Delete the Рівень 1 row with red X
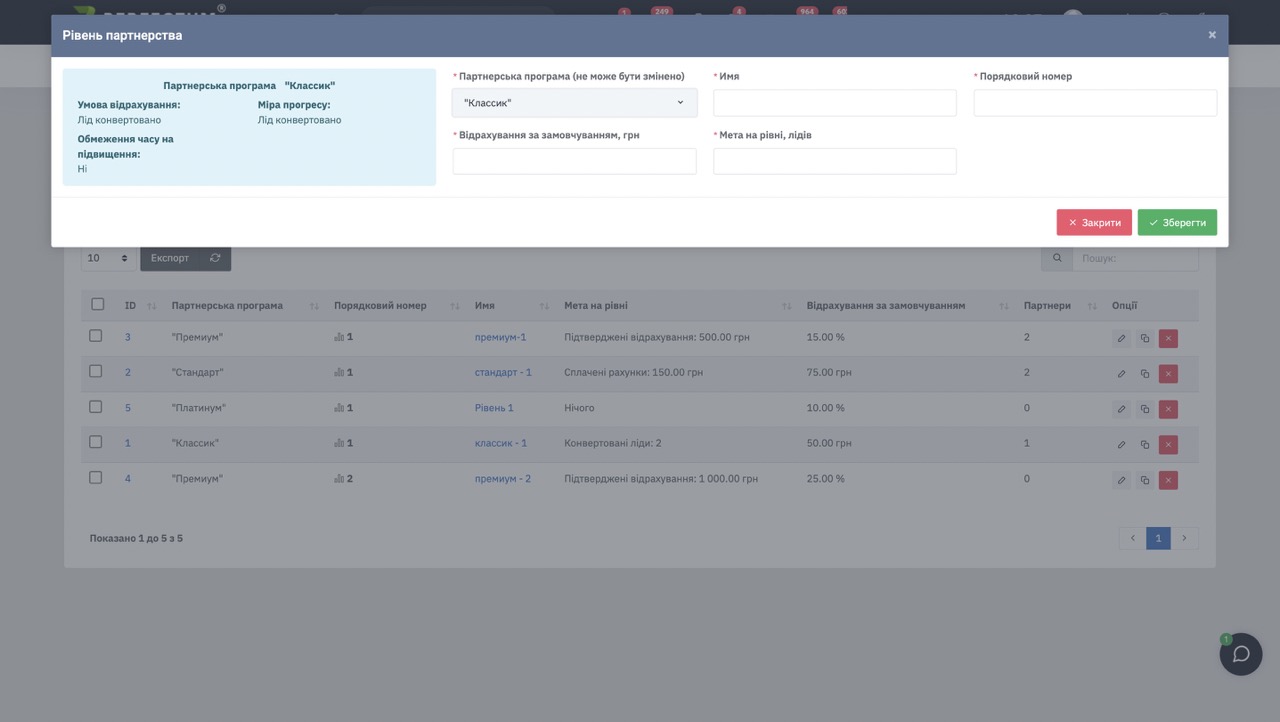Image resolution: width=1280 pixels, height=722 pixels. [1168, 409]
